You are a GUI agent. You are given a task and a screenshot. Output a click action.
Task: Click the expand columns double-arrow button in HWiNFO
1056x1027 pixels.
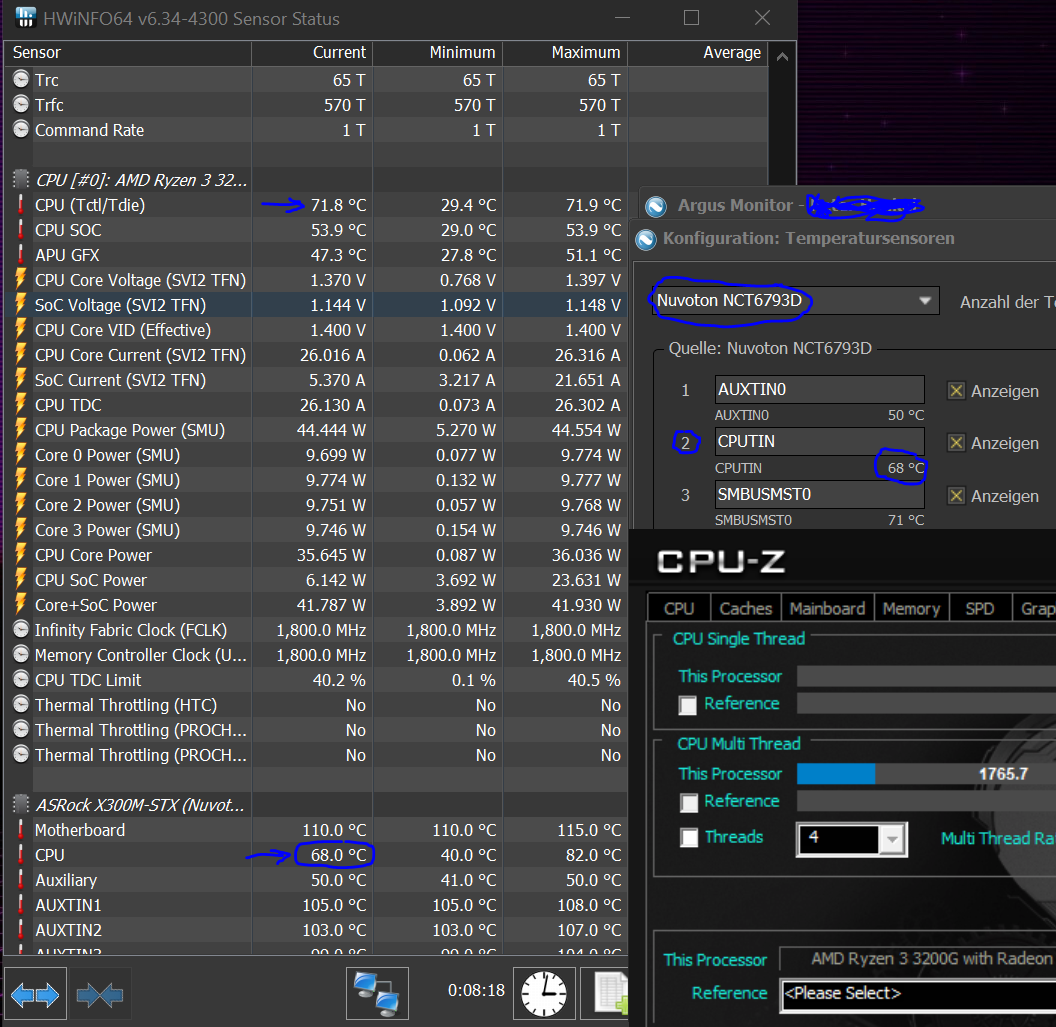tap(35, 994)
